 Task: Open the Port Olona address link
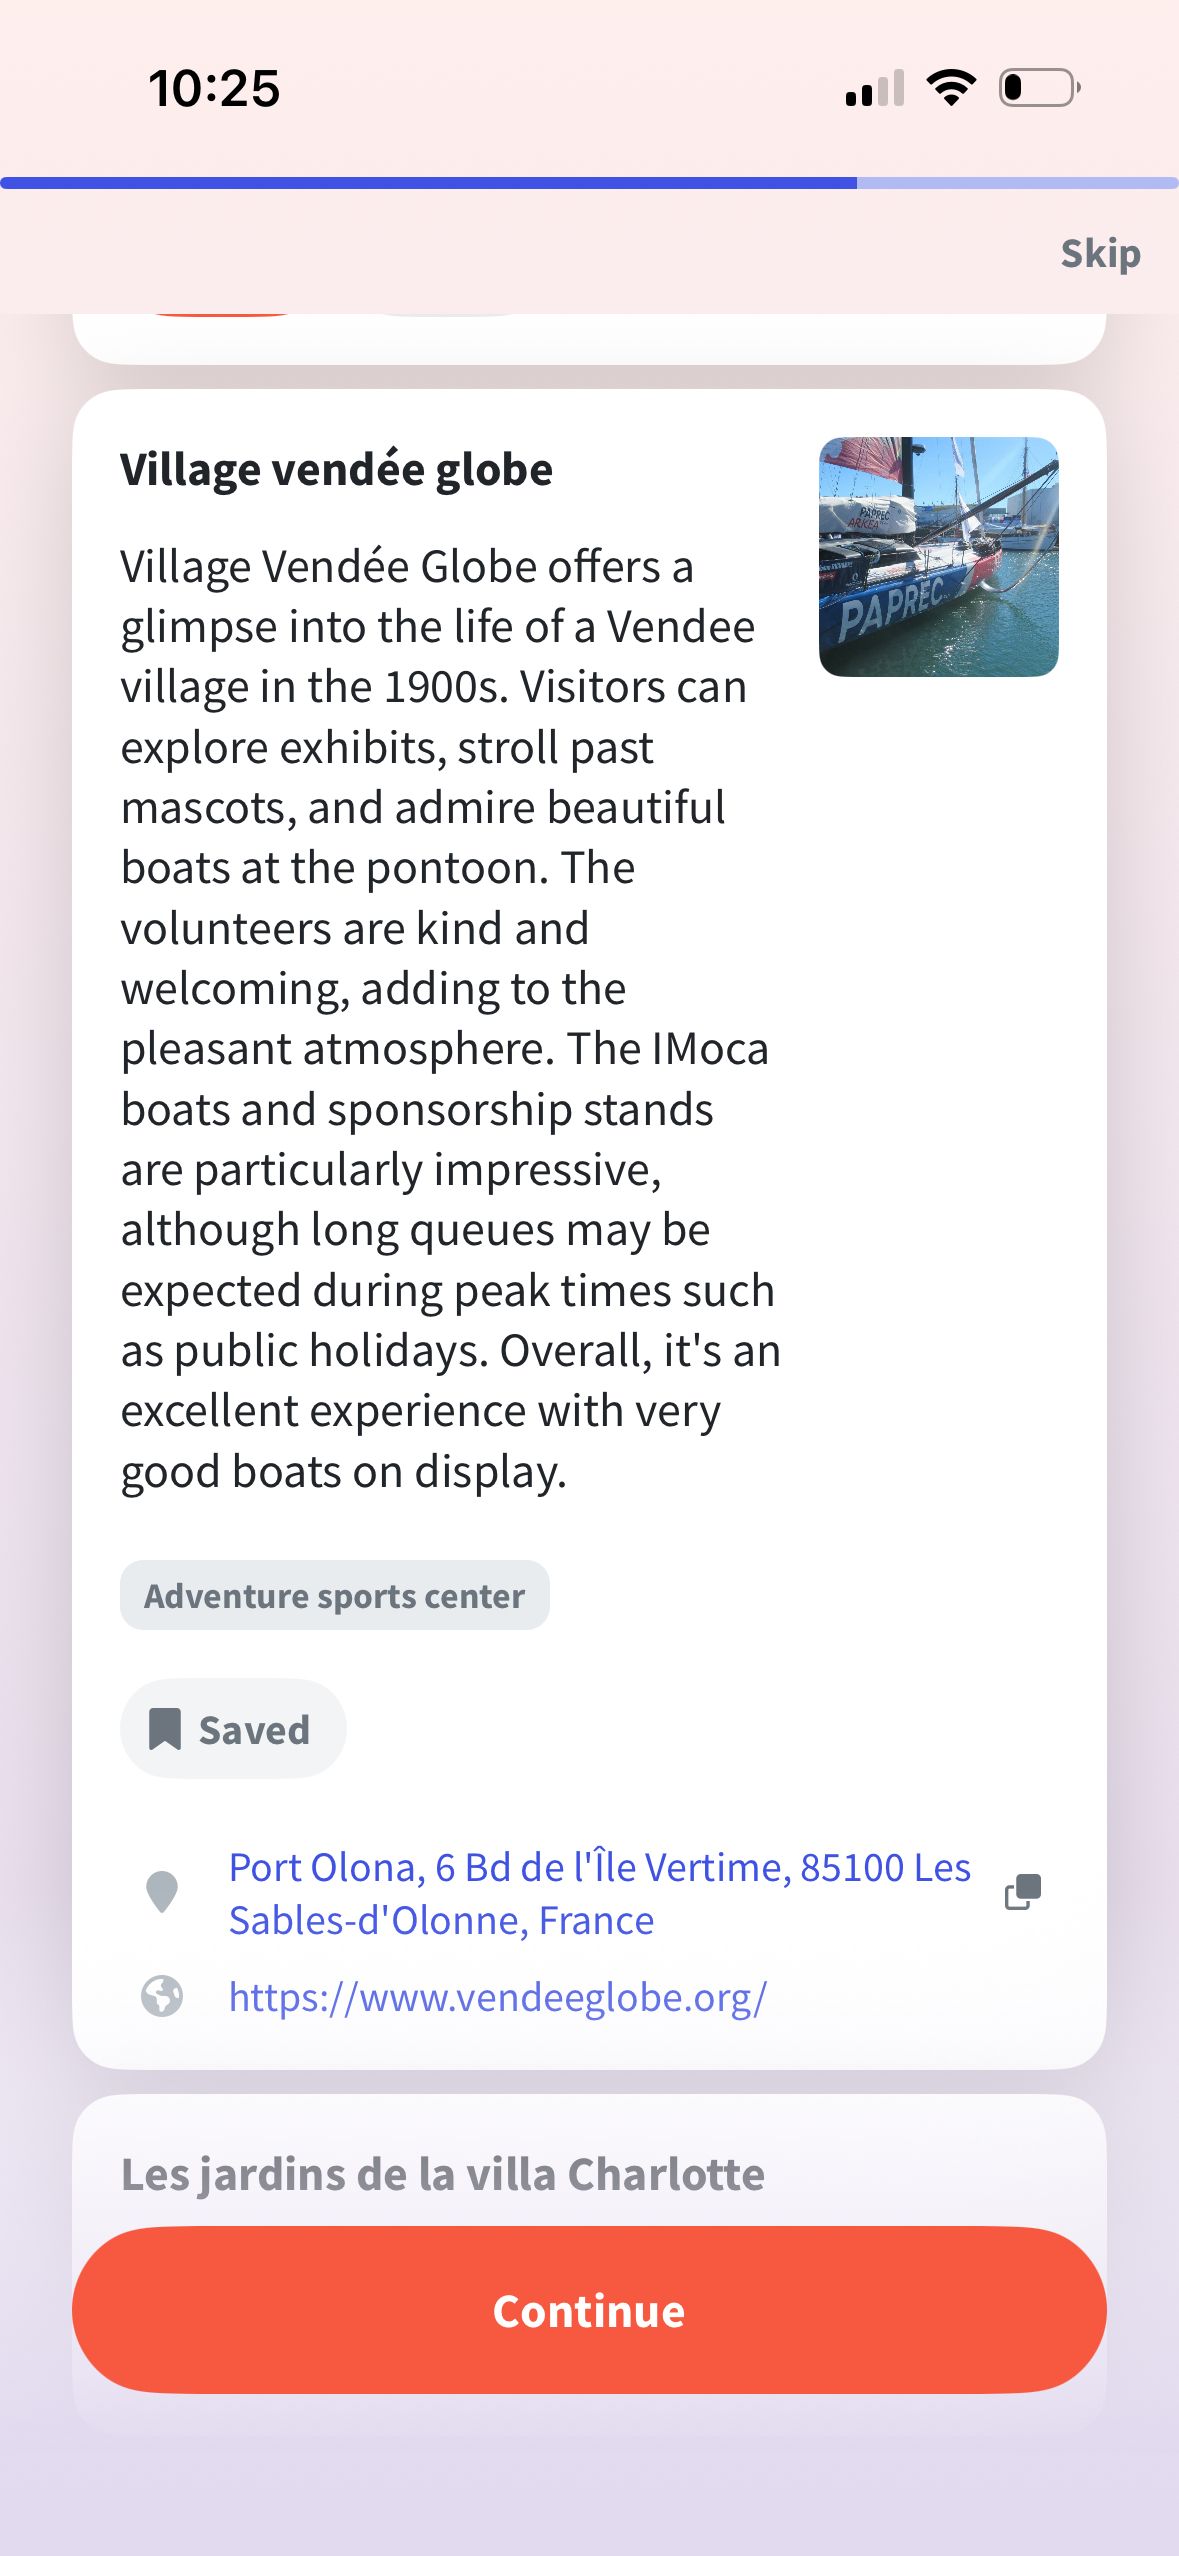tap(600, 1893)
